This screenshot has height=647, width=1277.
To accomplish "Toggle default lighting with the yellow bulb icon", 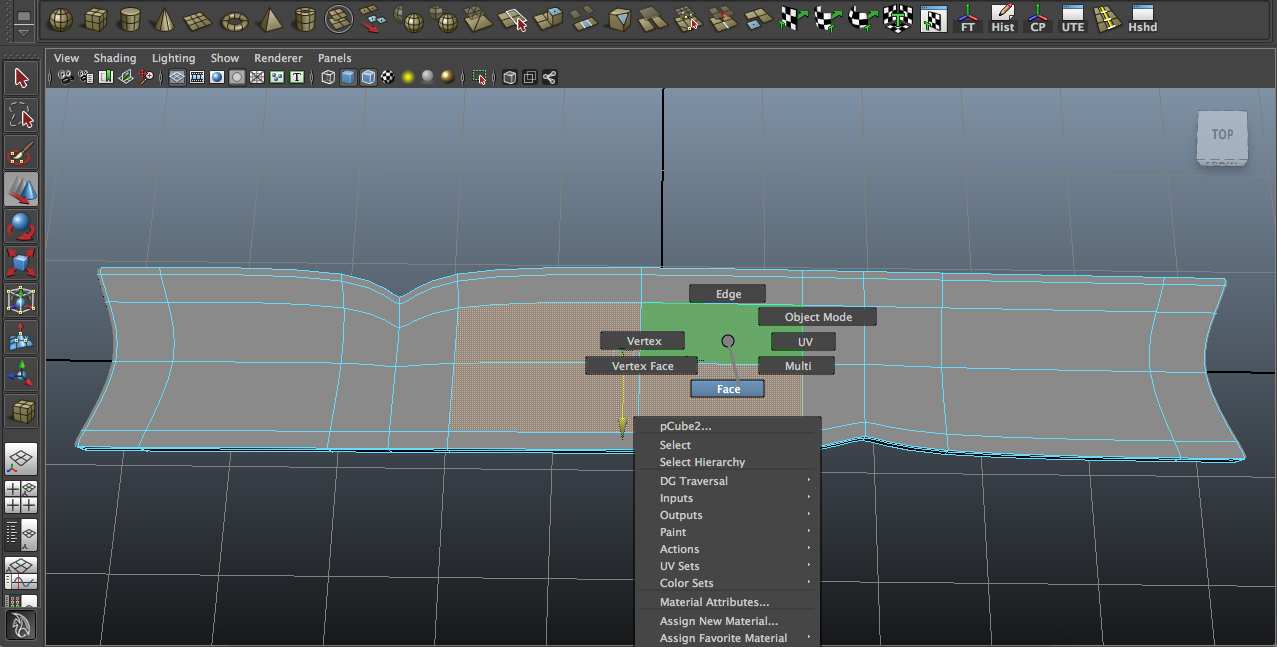I will (409, 77).
